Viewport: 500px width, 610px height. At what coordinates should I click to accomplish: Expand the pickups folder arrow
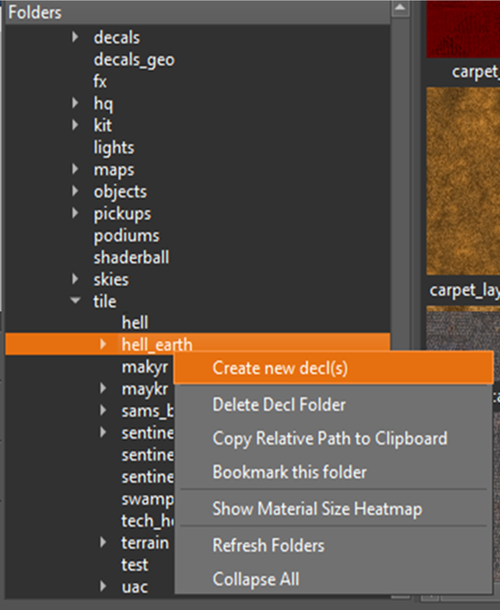pyautogui.click(x=75, y=213)
